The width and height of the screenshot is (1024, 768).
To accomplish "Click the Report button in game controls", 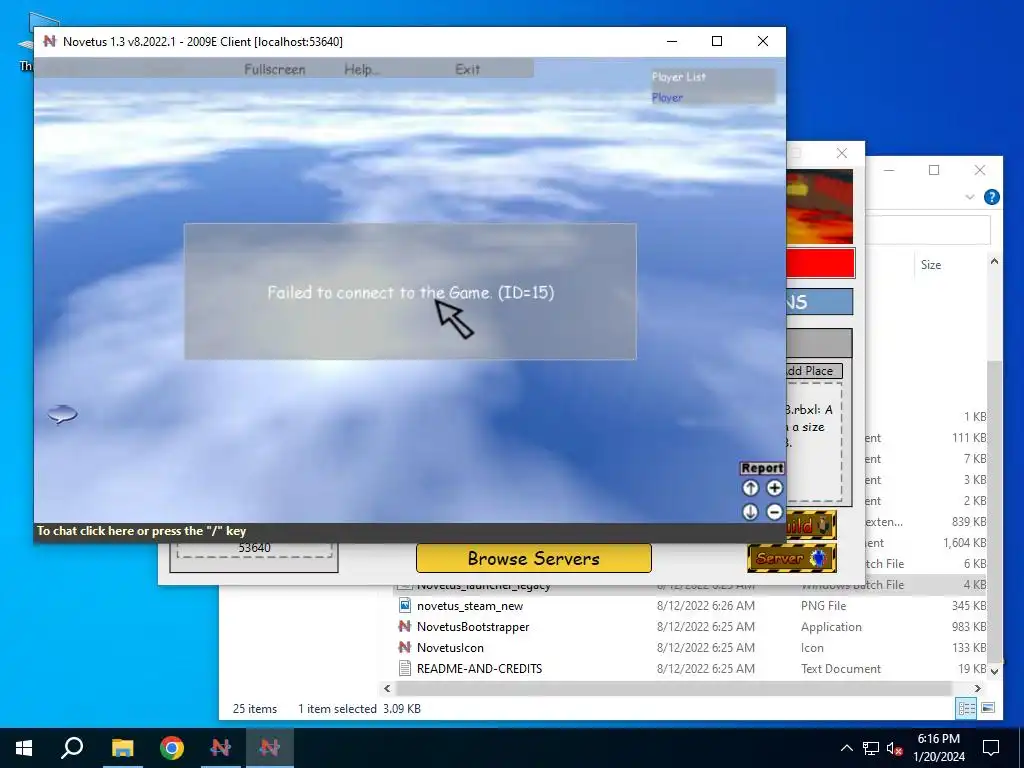I will pyautogui.click(x=762, y=468).
